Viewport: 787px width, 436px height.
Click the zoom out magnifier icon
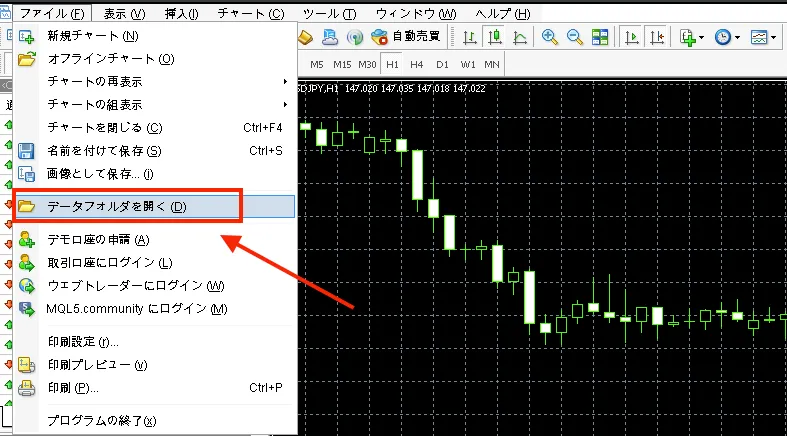click(574, 37)
